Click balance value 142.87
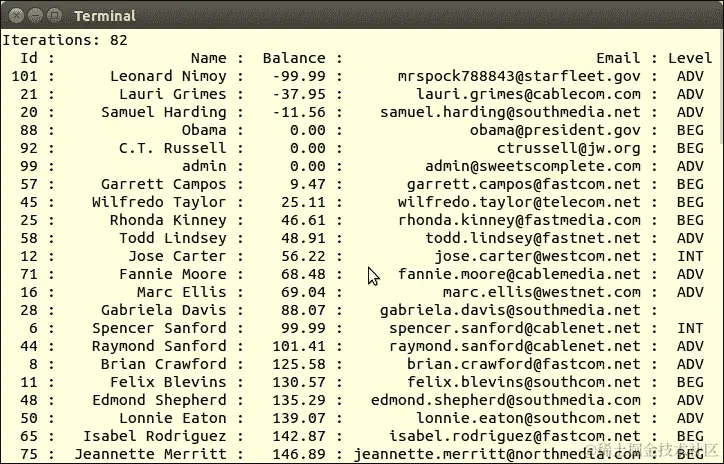Viewport: 724px width, 464px height. tap(299, 436)
